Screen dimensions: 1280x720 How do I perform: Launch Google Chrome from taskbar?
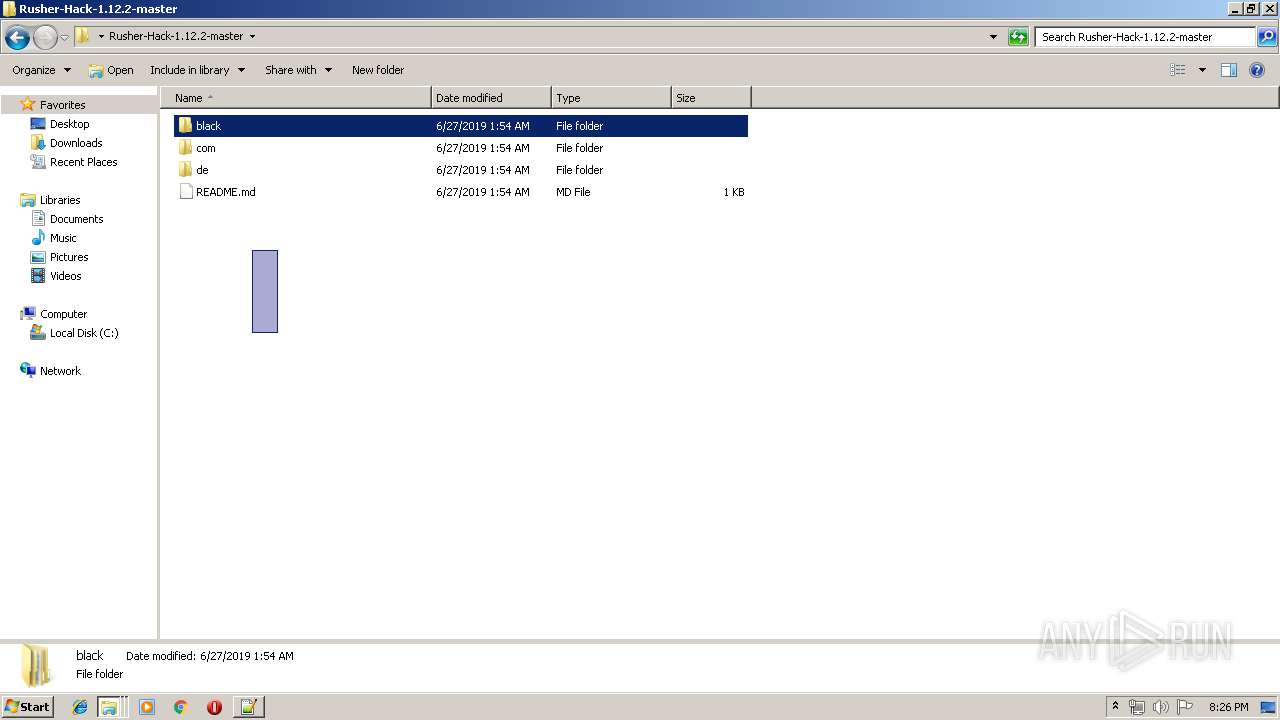(181, 707)
